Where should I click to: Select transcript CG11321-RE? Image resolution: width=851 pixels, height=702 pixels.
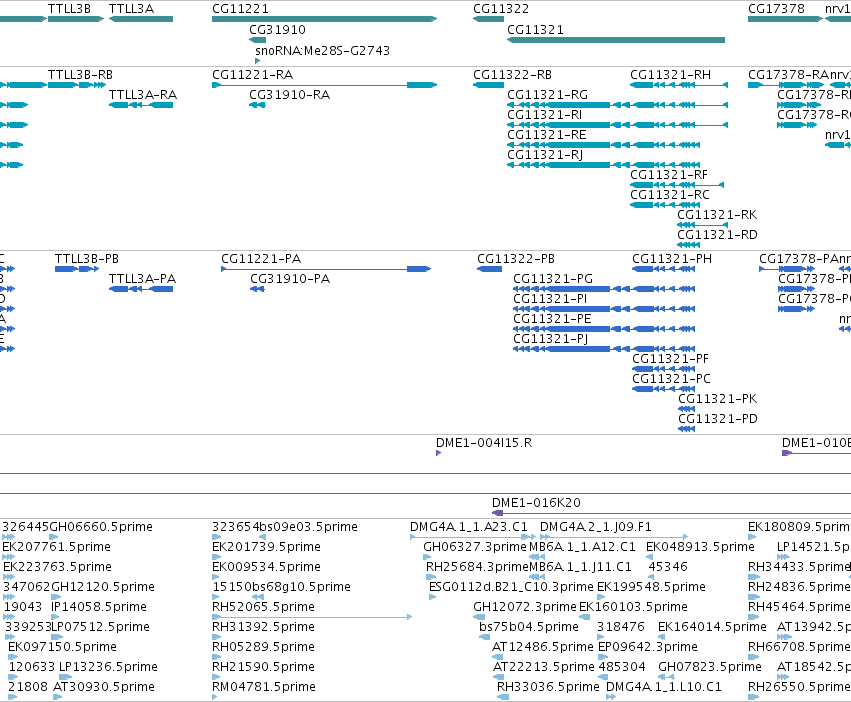(547, 135)
